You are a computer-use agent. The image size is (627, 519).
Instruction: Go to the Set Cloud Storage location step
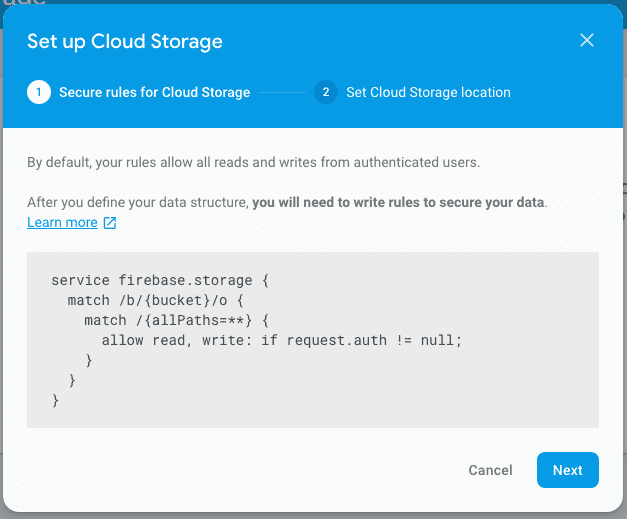(x=428, y=93)
